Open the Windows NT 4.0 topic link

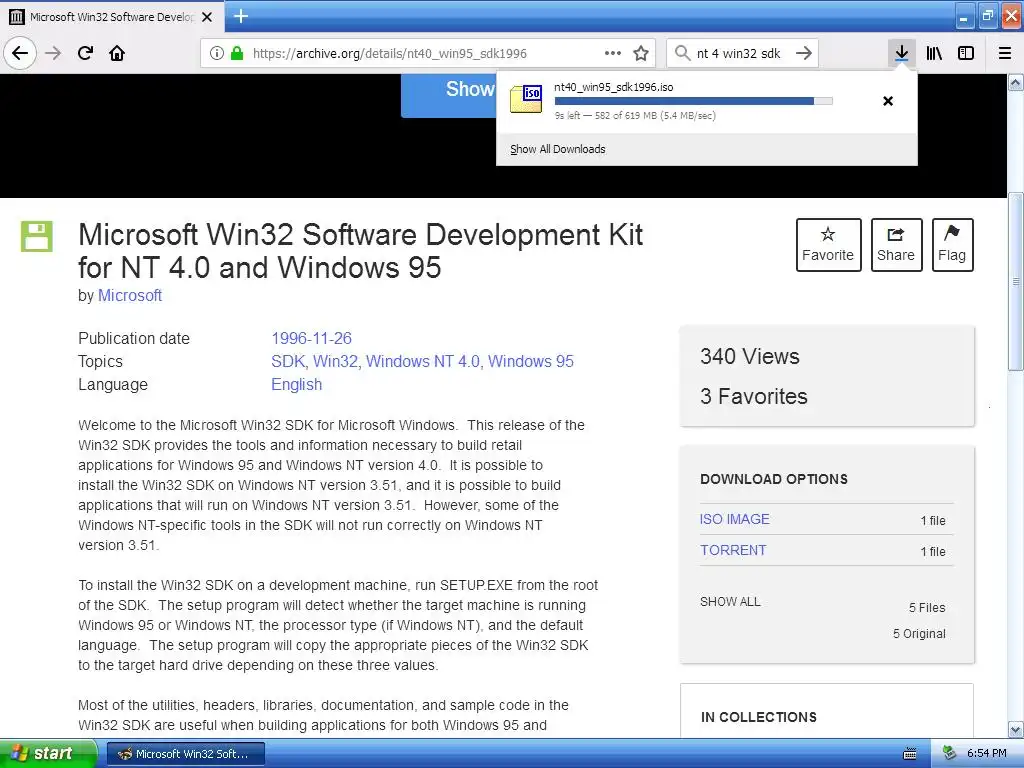423,361
